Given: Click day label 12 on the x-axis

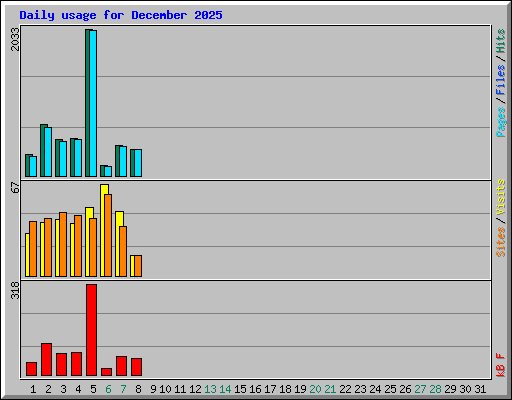Looking at the screenshot, I should (195, 389).
